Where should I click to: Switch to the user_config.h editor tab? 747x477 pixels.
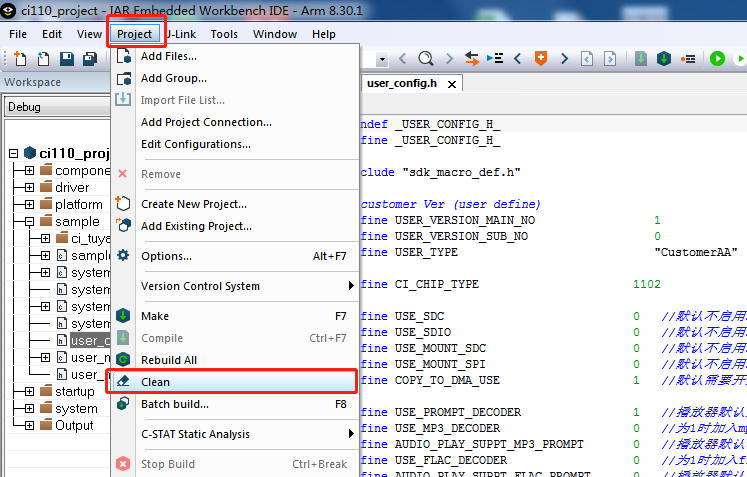[402, 83]
